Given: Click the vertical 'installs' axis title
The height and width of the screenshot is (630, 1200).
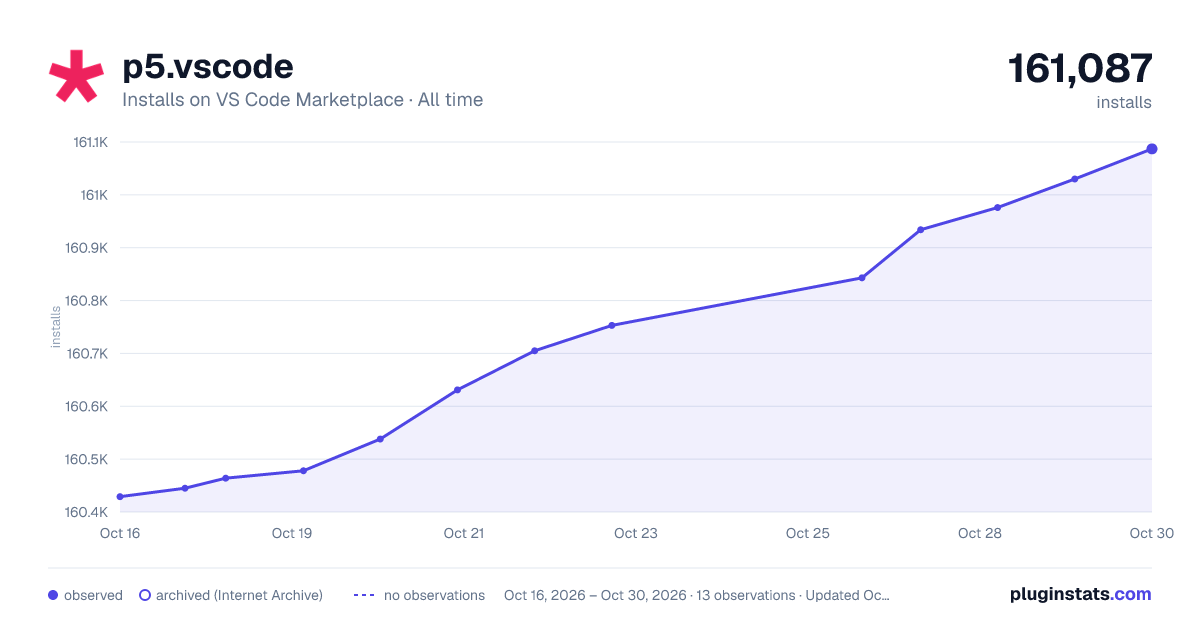Looking at the screenshot, I should [x=56, y=327].
